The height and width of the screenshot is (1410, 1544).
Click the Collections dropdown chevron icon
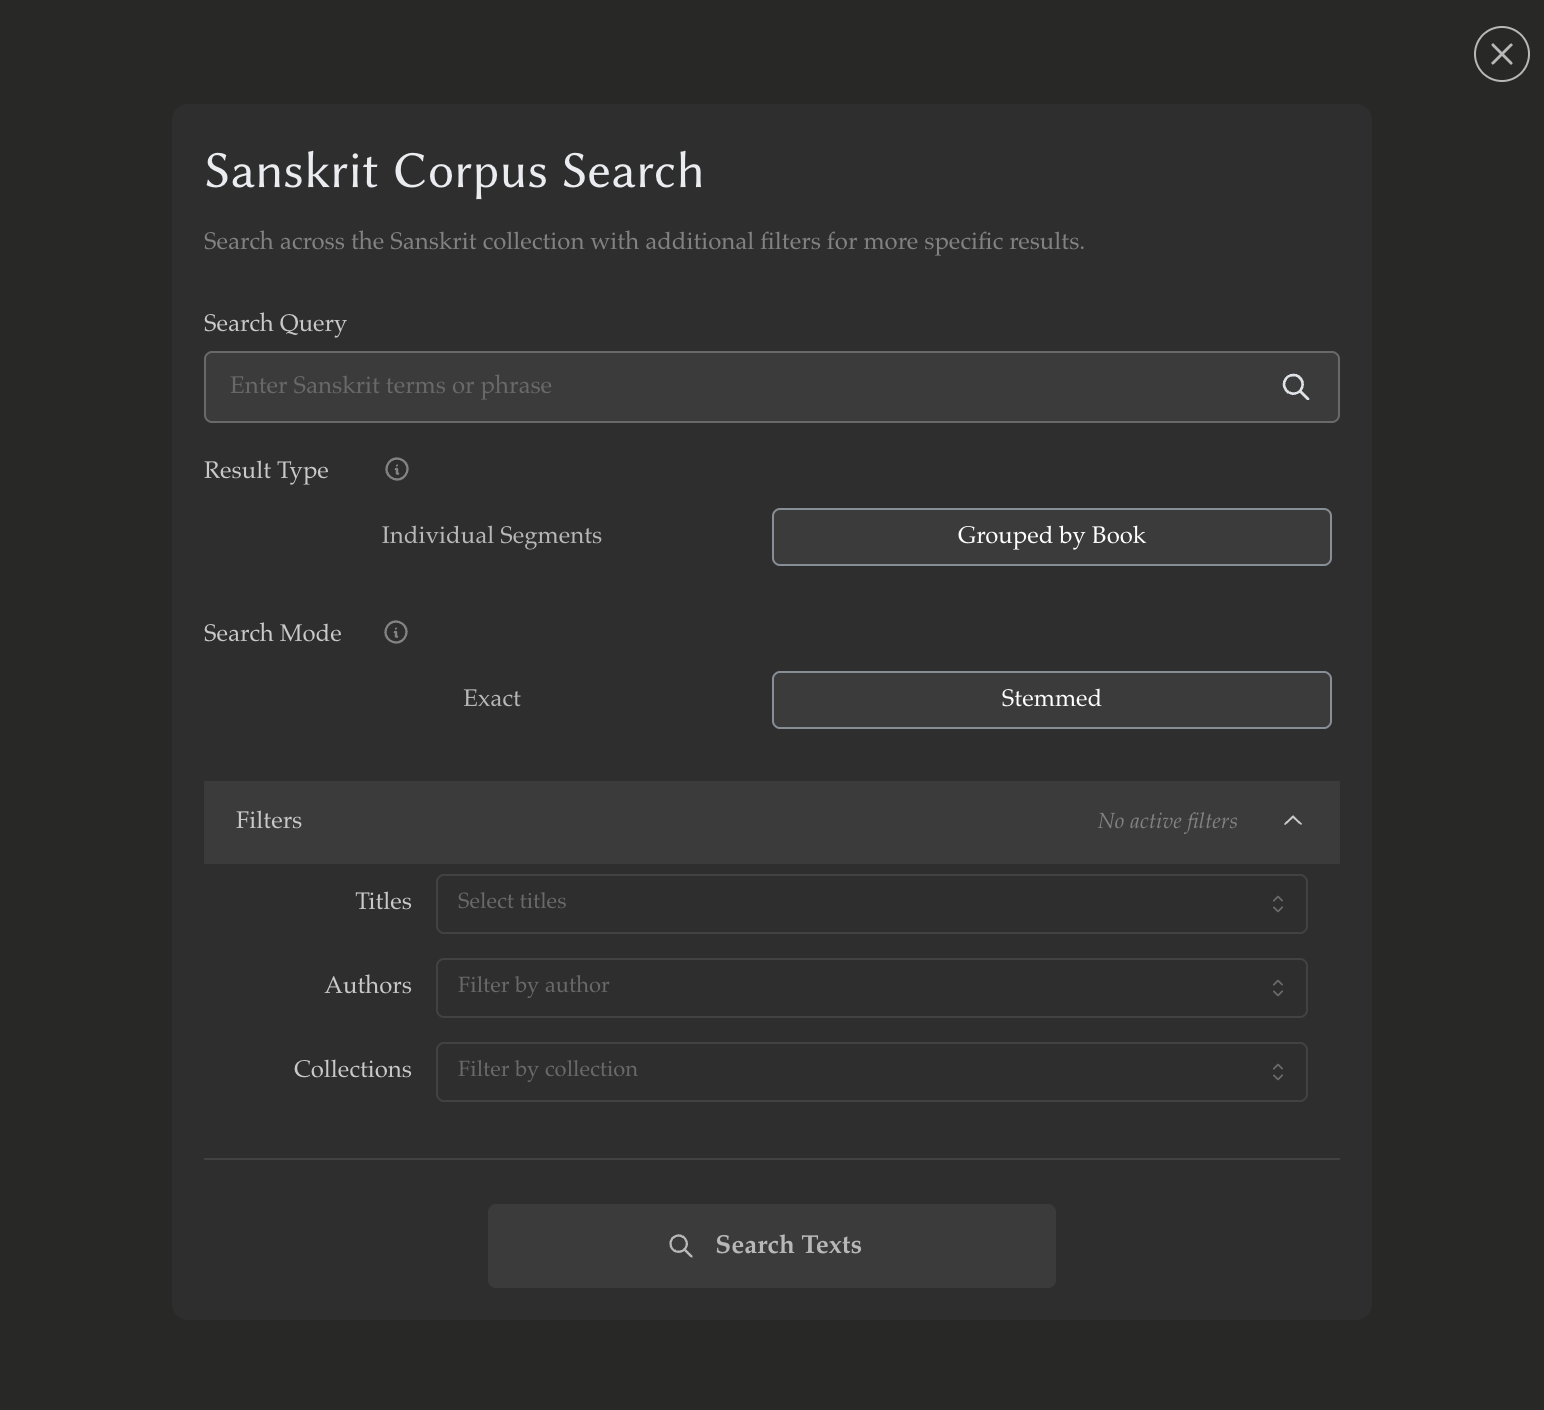1278,1071
